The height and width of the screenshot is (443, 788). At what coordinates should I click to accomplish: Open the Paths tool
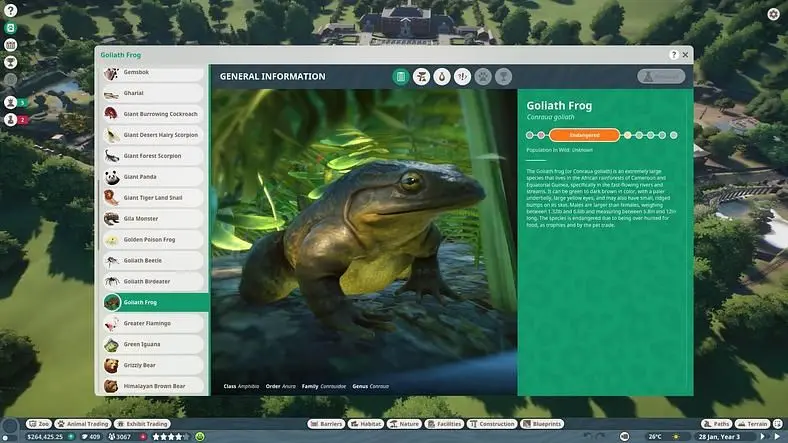click(x=716, y=424)
